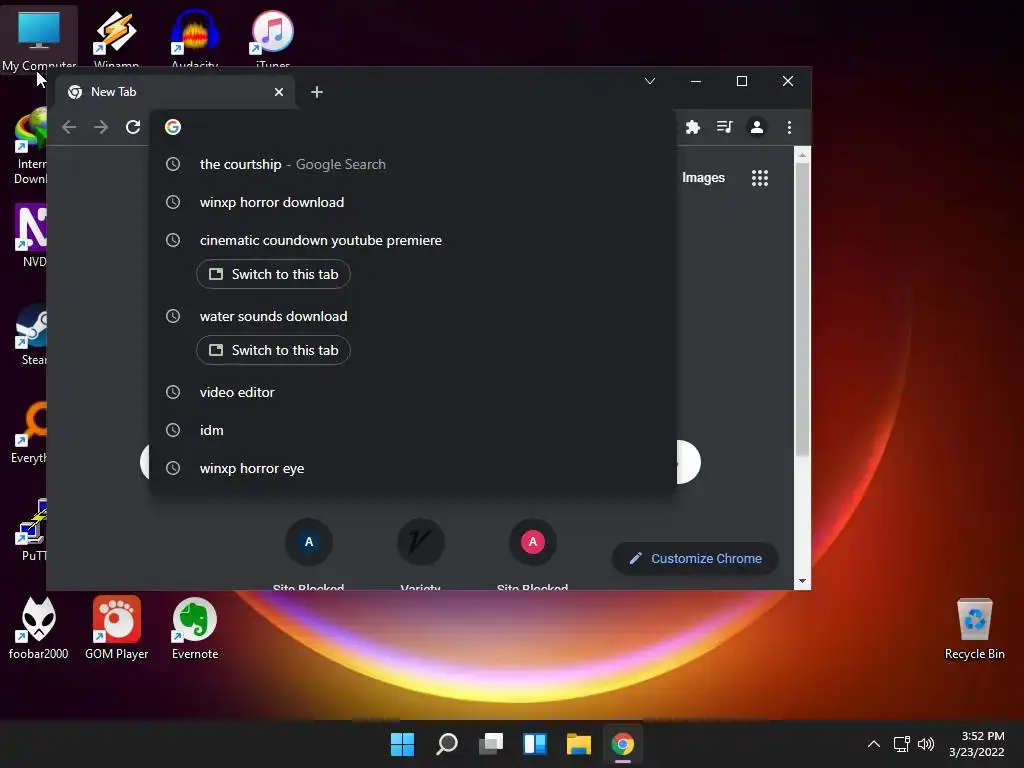The width and height of the screenshot is (1024, 768).
Task: Select the Winamp desktop icon
Action: [x=116, y=39]
